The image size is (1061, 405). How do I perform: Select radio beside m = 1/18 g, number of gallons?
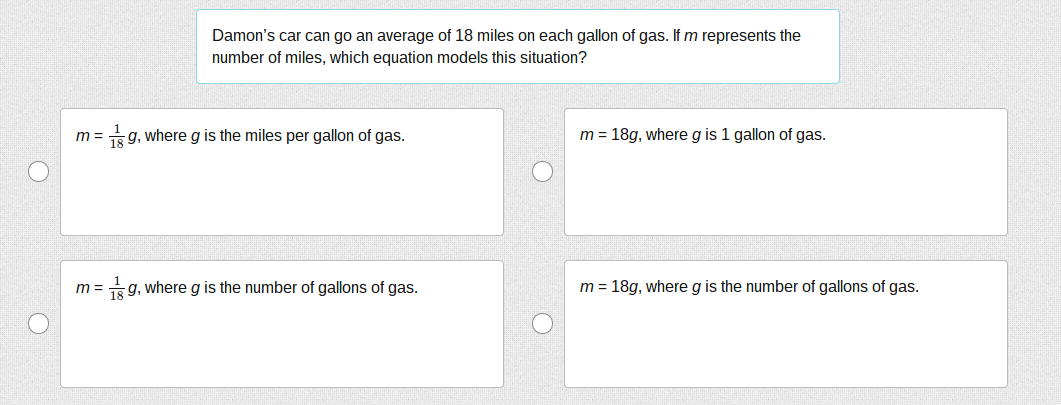point(37,323)
